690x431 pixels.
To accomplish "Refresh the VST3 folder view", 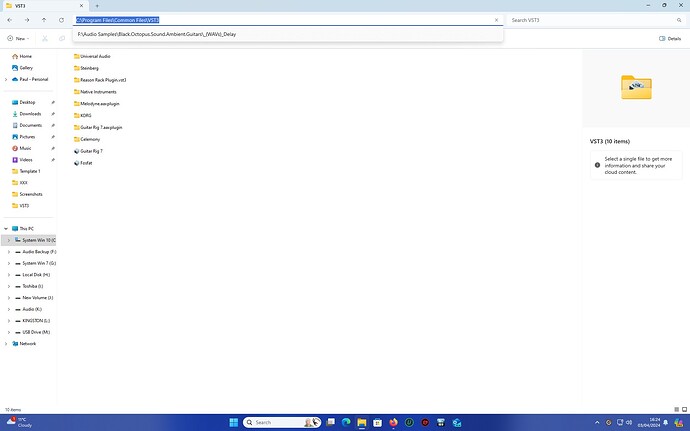I will (x=61, y=20).
